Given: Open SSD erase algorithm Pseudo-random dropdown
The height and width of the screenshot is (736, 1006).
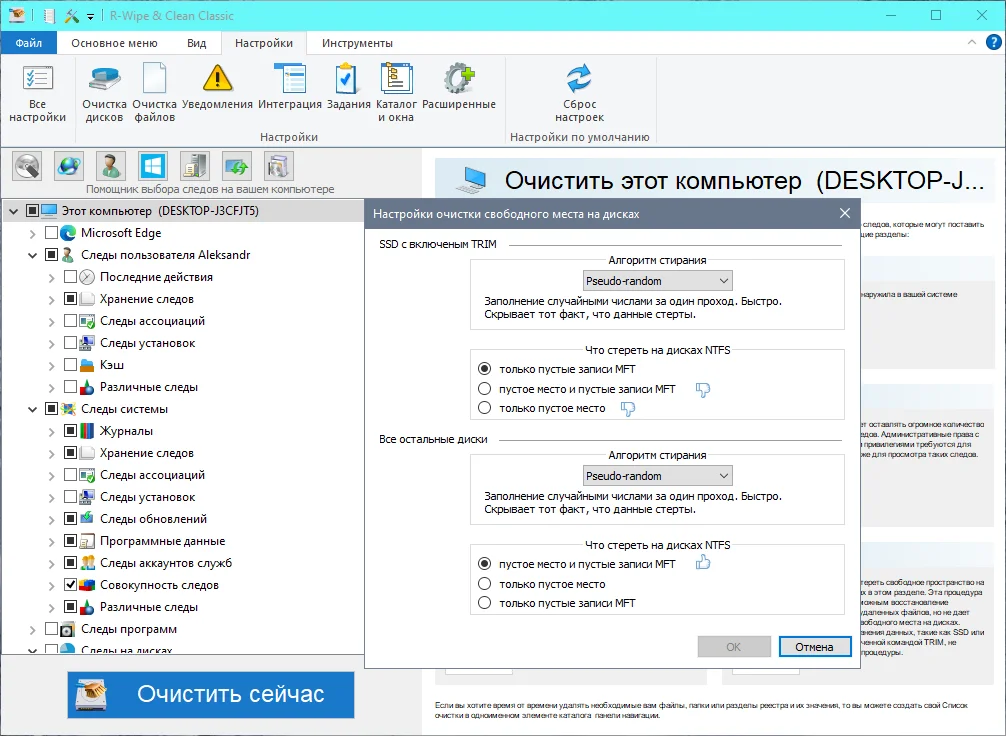Looking at the screenshot, I should pyautogui.click(x=658, y=281).
